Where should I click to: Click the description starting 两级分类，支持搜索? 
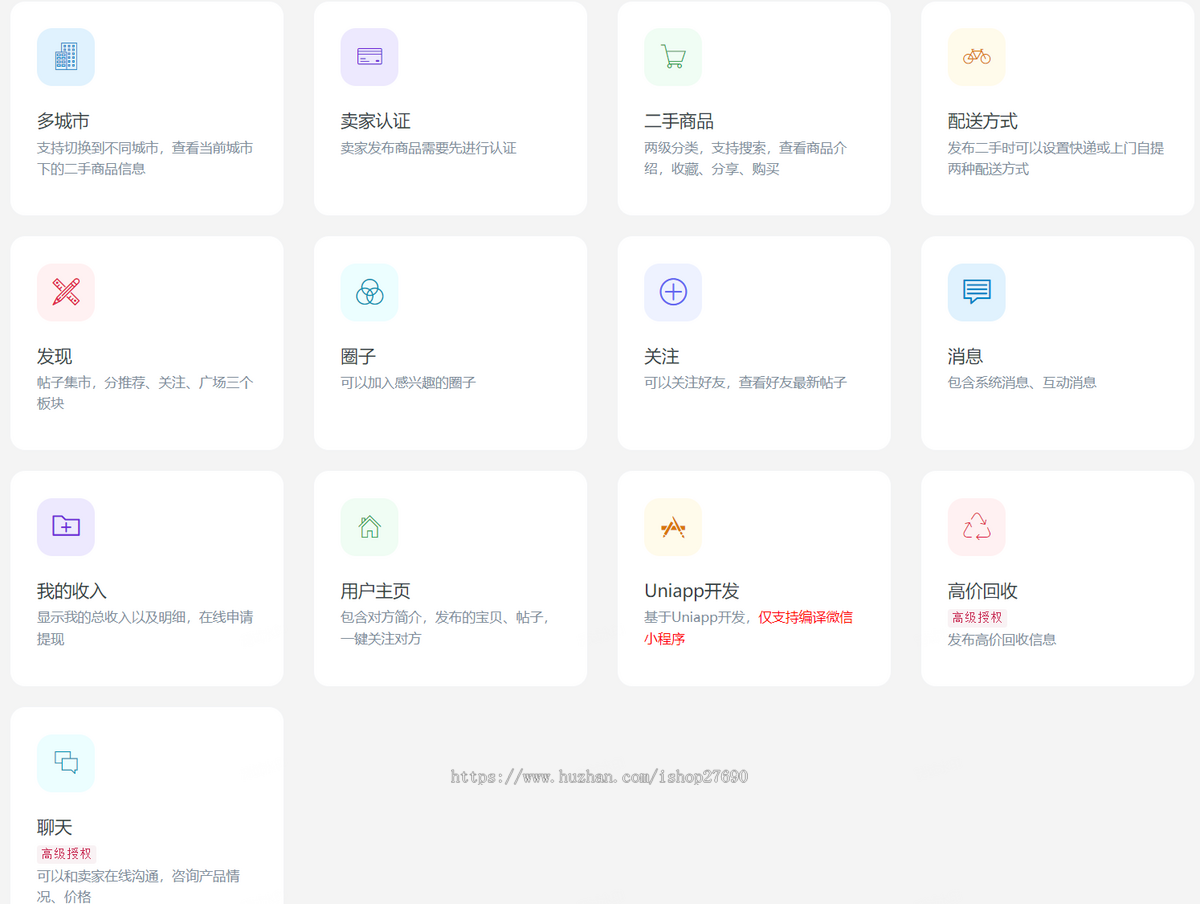click(746, 158)
